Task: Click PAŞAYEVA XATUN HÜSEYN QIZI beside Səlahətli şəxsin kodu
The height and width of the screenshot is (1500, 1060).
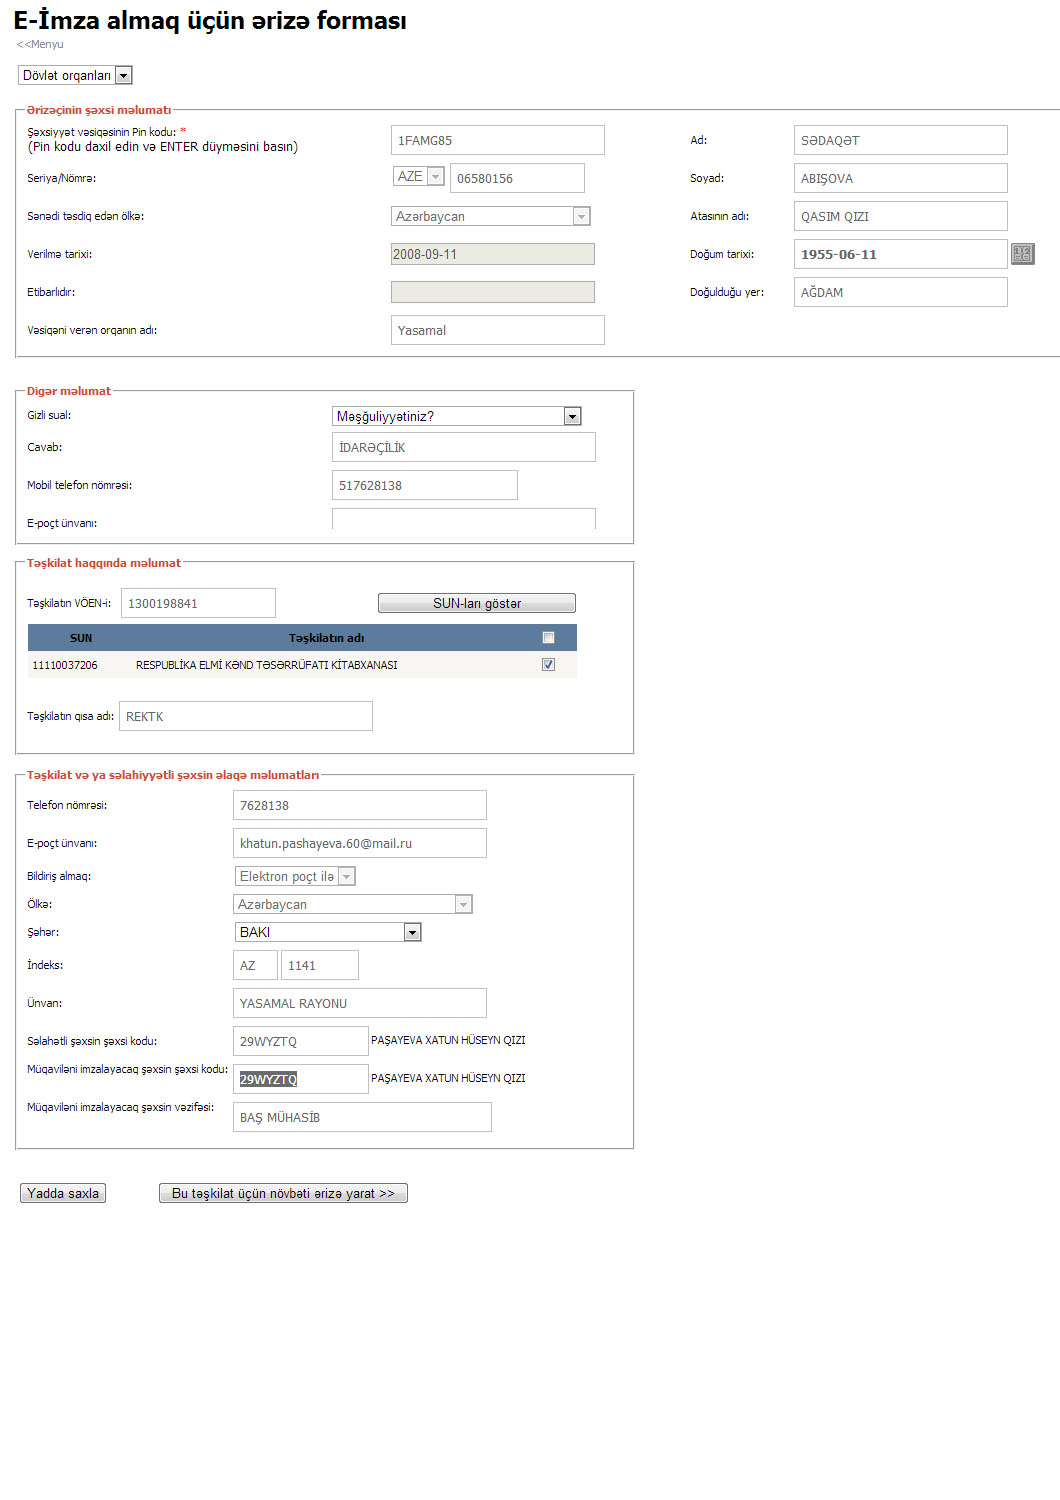Action: 448,1040
